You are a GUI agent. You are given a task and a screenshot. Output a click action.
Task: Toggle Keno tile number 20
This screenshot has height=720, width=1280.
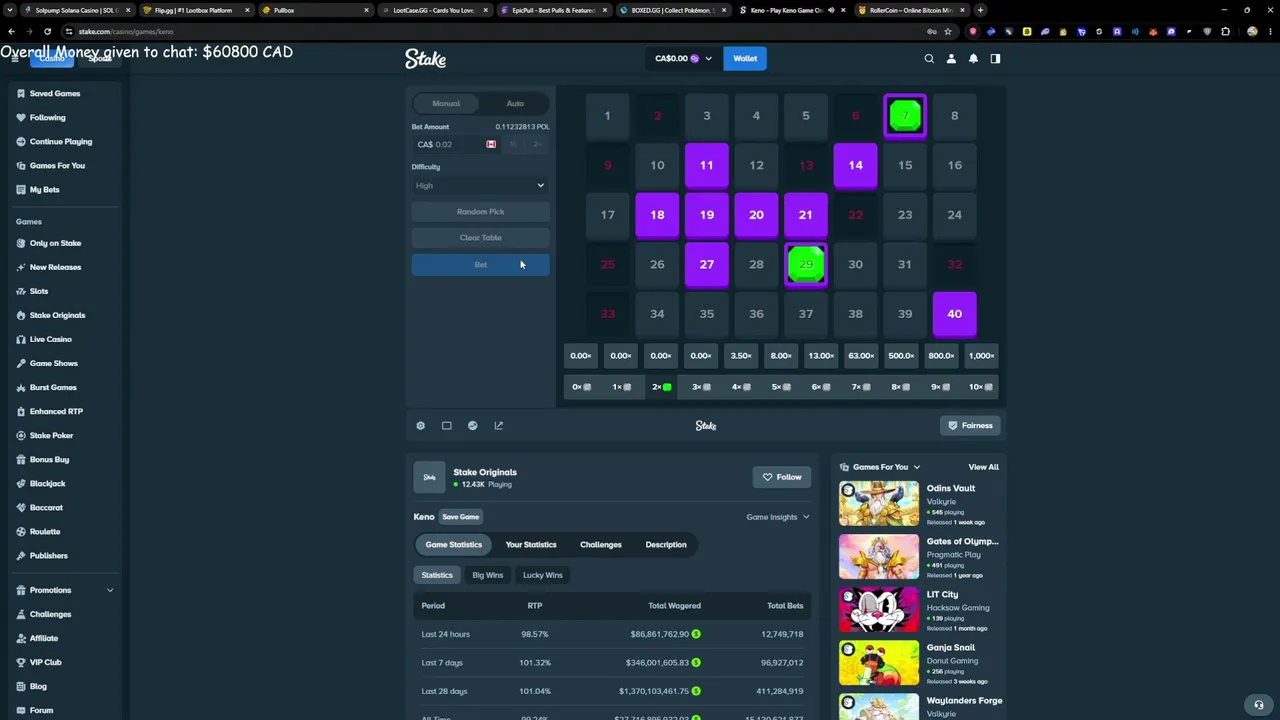(x=756, y=215)
